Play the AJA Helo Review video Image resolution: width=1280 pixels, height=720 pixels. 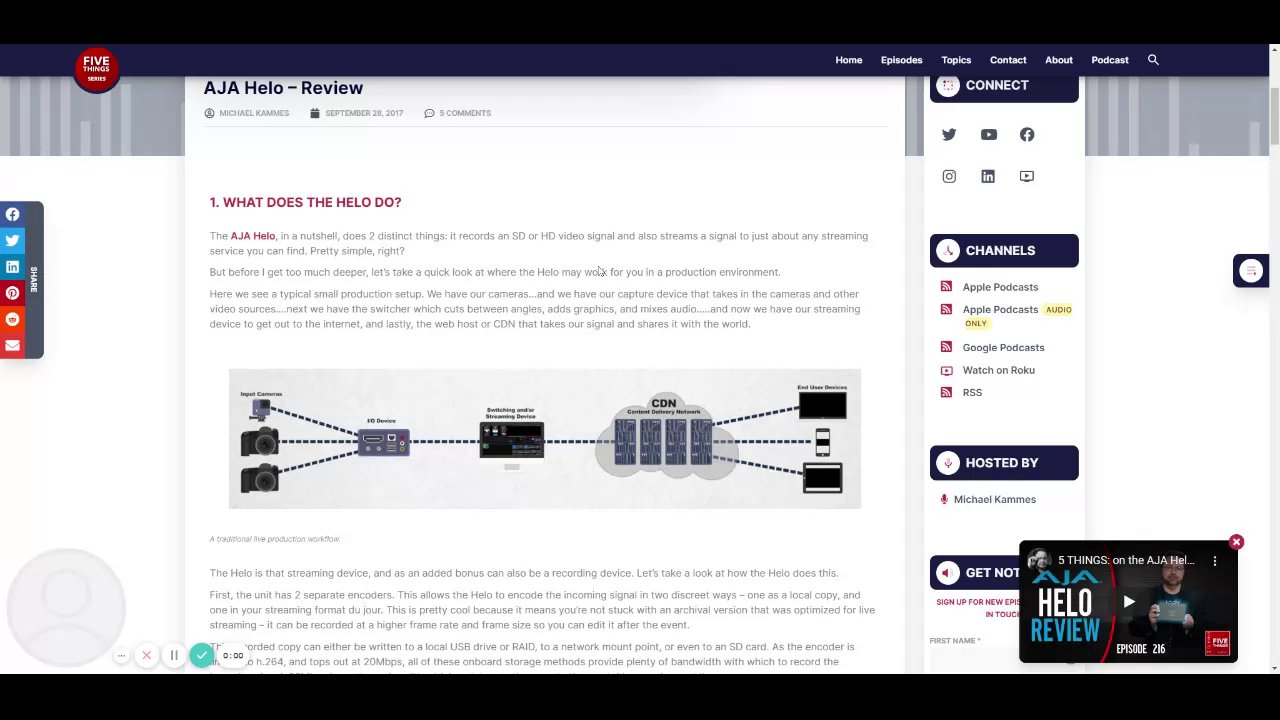[1129, 602]
